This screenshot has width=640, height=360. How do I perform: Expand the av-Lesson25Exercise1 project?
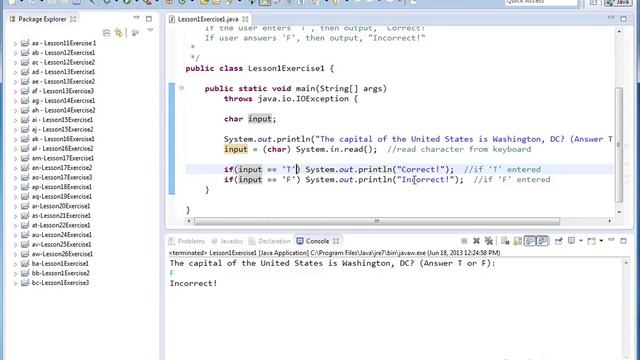[16, 245]
